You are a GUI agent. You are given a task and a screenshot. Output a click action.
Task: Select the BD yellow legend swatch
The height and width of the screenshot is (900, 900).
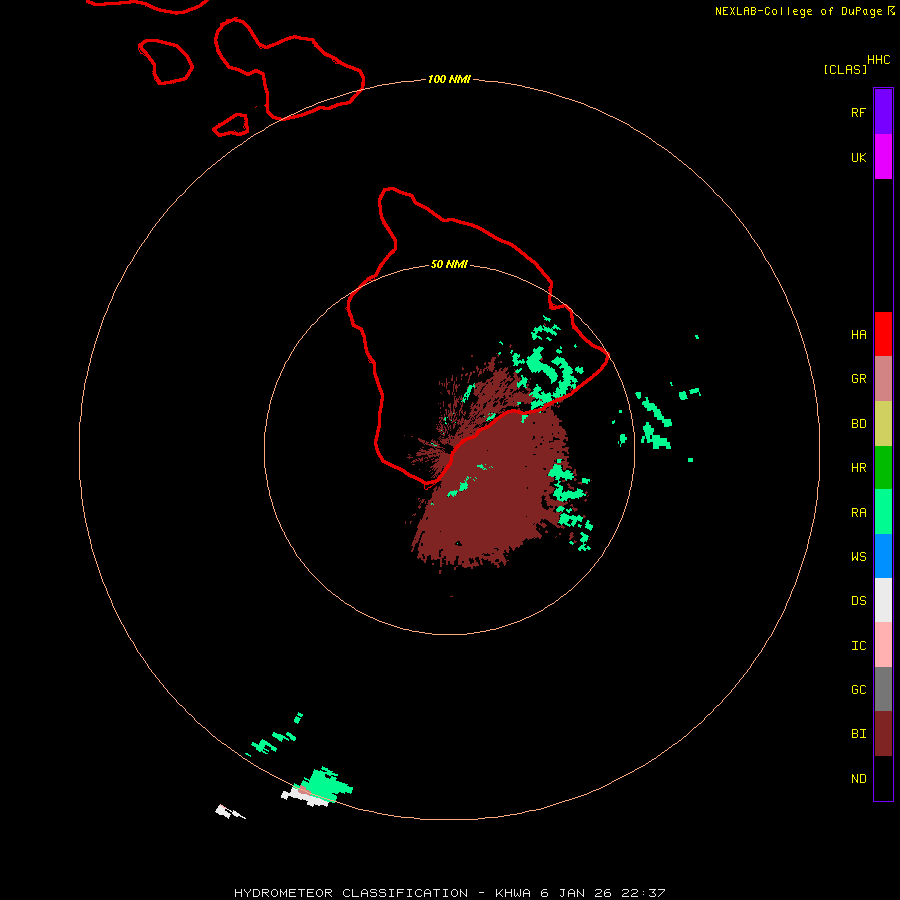[x=883, y=424]
